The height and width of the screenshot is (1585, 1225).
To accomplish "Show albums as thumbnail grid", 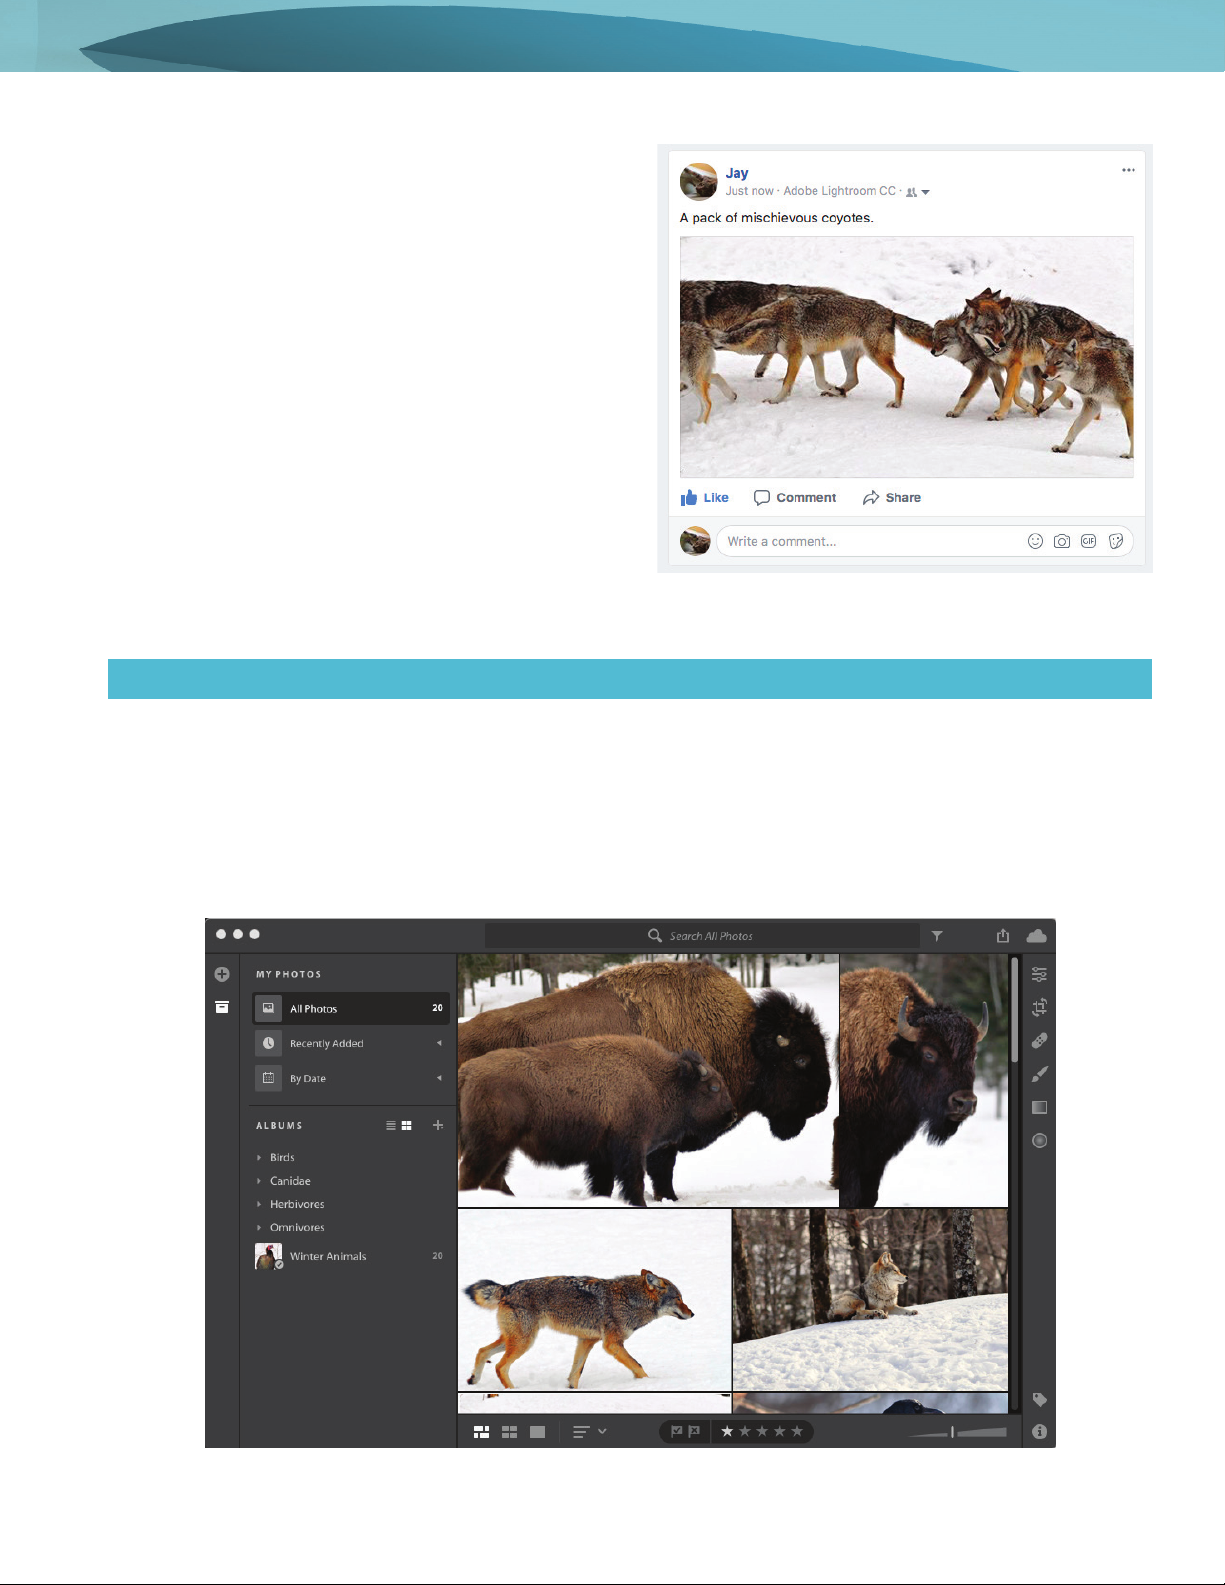I will click(407, 1125).
